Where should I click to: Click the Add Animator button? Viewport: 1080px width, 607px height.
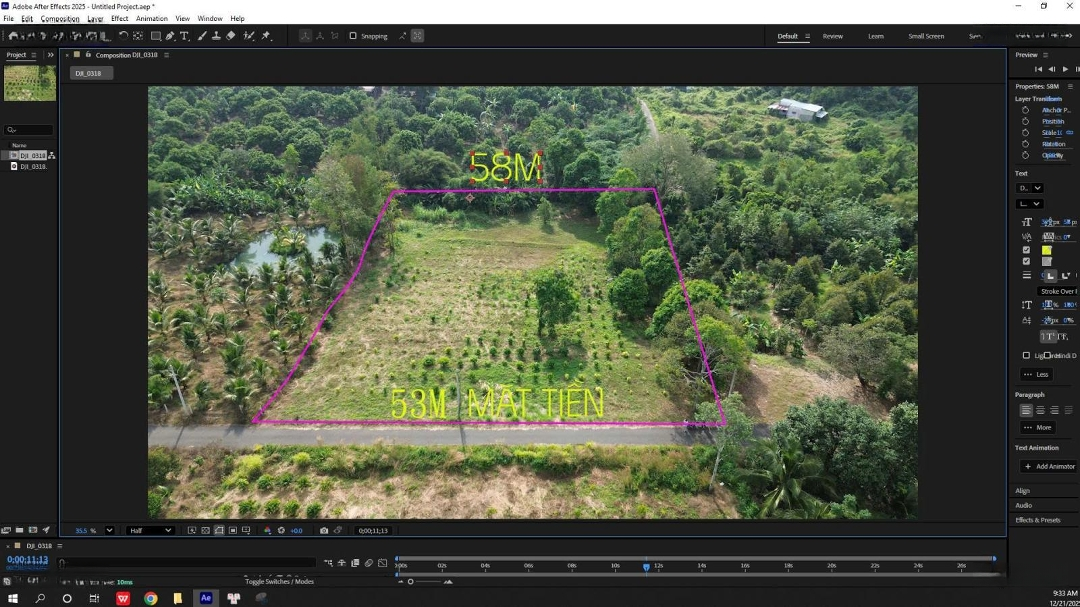pyautogui.click(x=1048, y=466)
